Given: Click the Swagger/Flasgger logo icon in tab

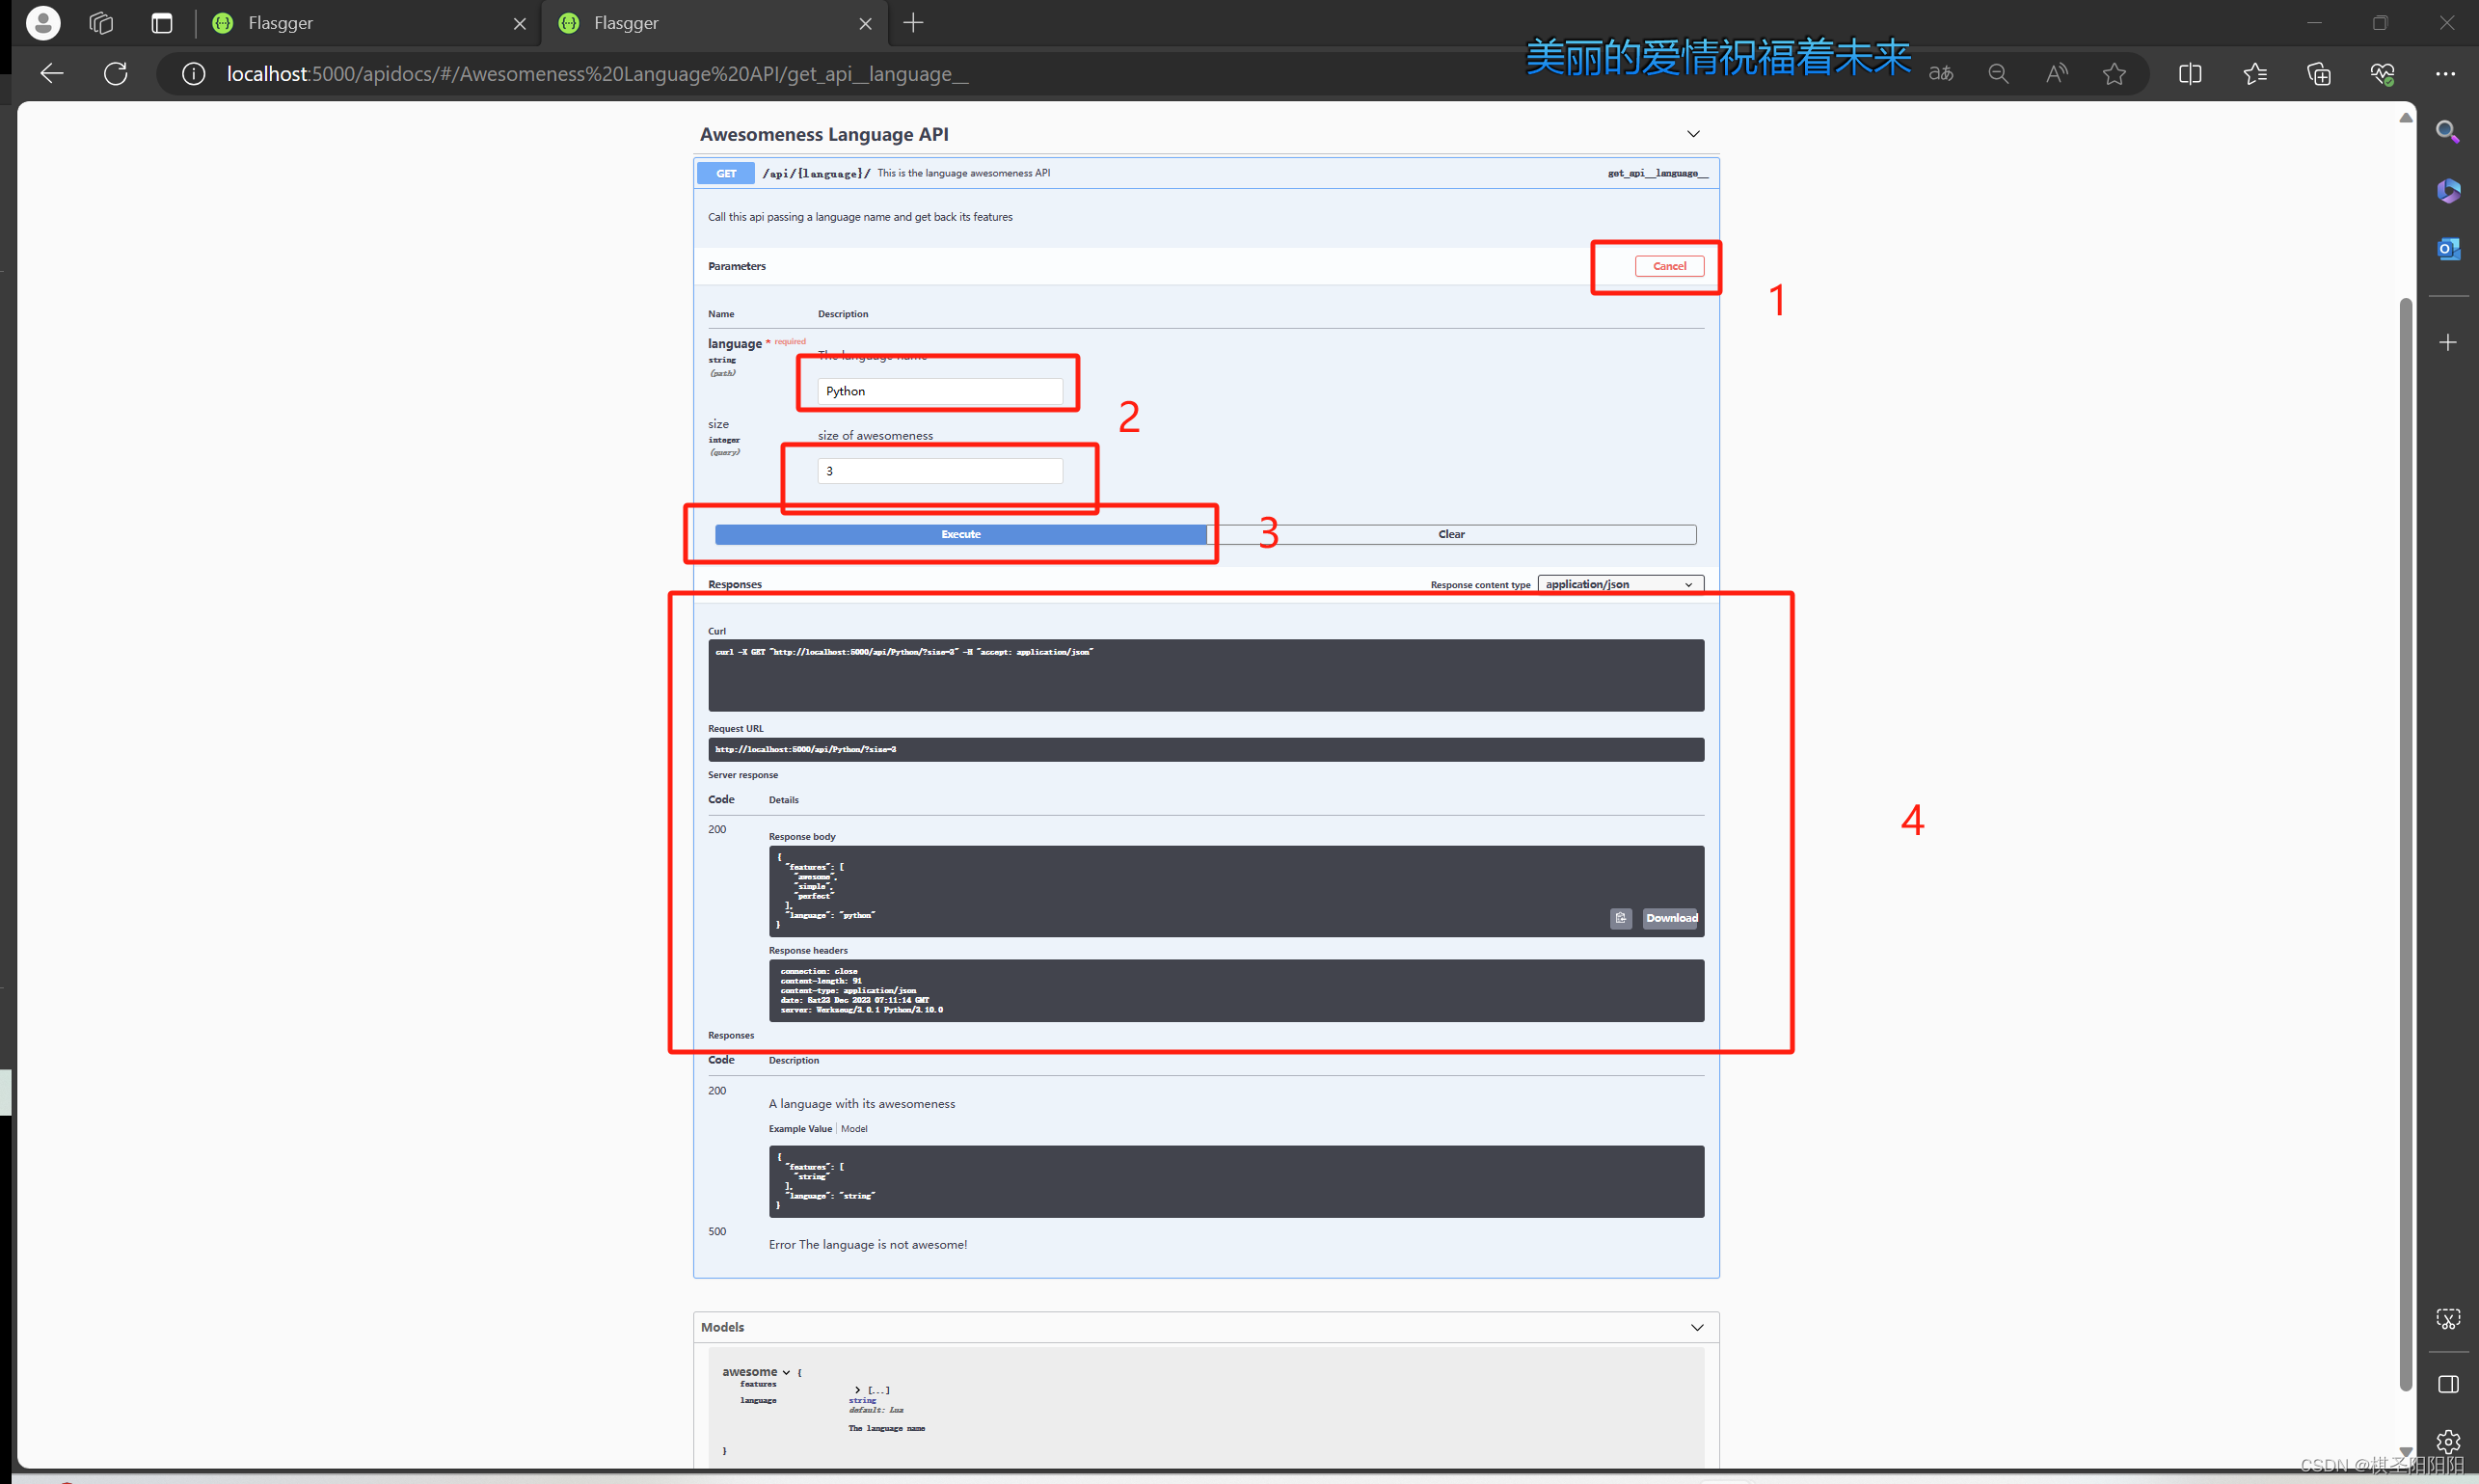Looking at the screenshot, I should 223,21.
